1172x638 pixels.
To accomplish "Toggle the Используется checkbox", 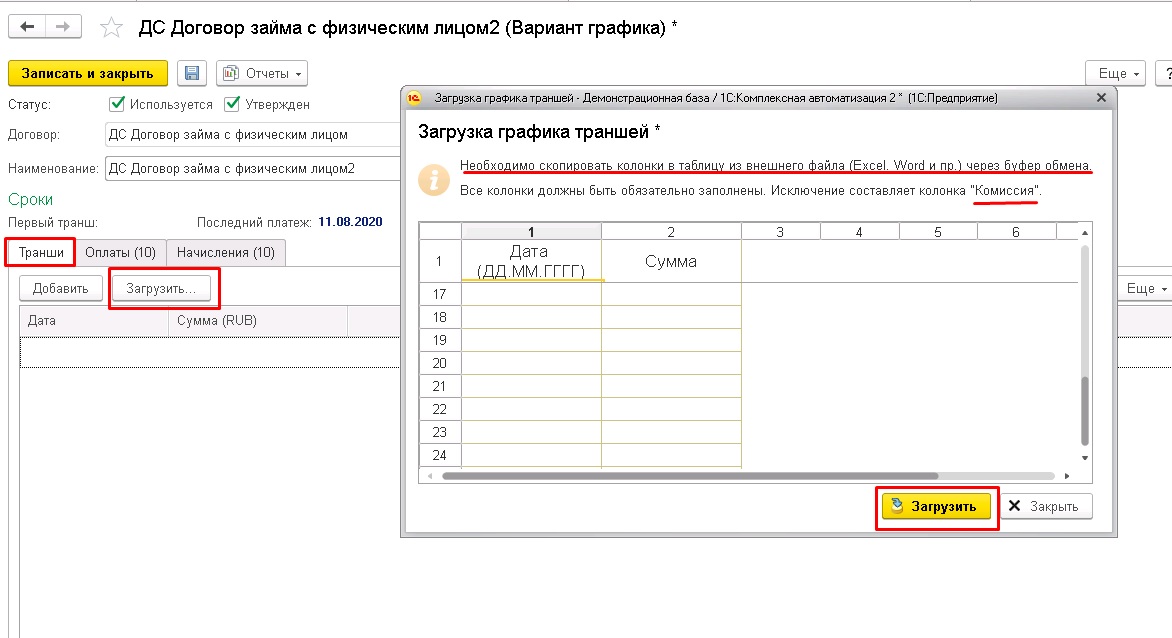I will pyautogui.click(x=117, y=104).
